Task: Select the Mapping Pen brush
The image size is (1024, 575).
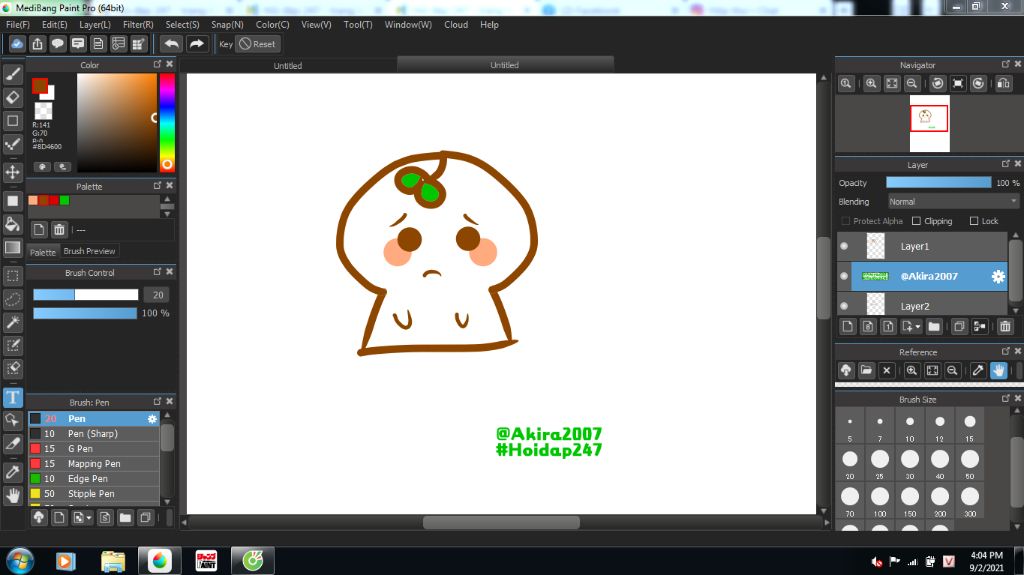Action: click(x=93, y=464)
